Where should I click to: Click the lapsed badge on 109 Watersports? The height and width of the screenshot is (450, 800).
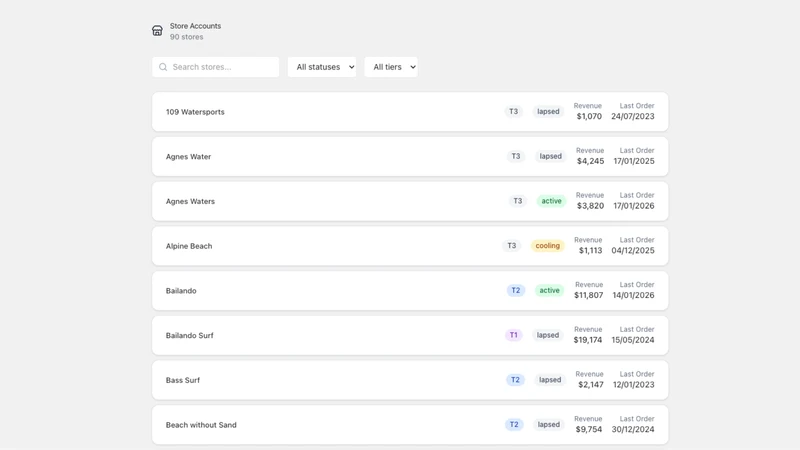(x=548, y=111)
